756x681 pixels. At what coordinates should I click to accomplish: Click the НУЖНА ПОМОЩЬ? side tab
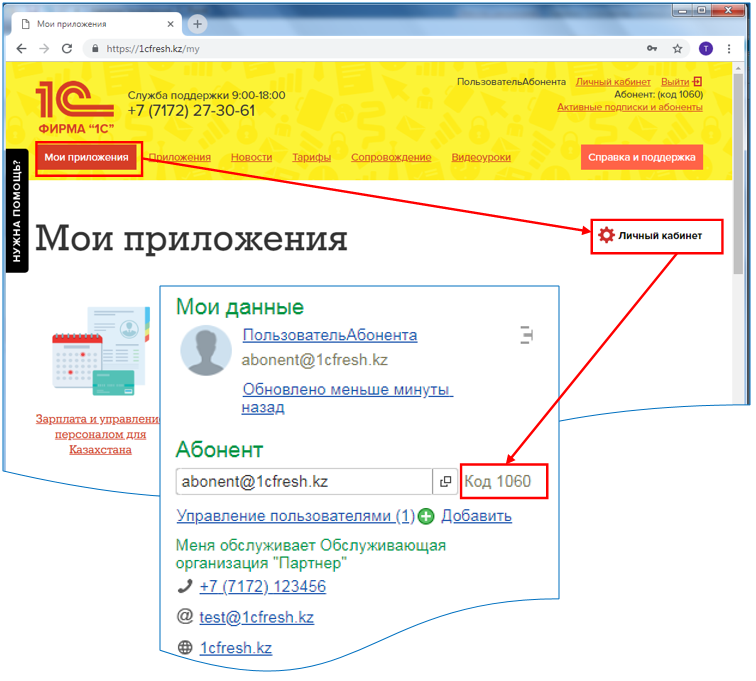pyautogui.click(x=17, y=211)
